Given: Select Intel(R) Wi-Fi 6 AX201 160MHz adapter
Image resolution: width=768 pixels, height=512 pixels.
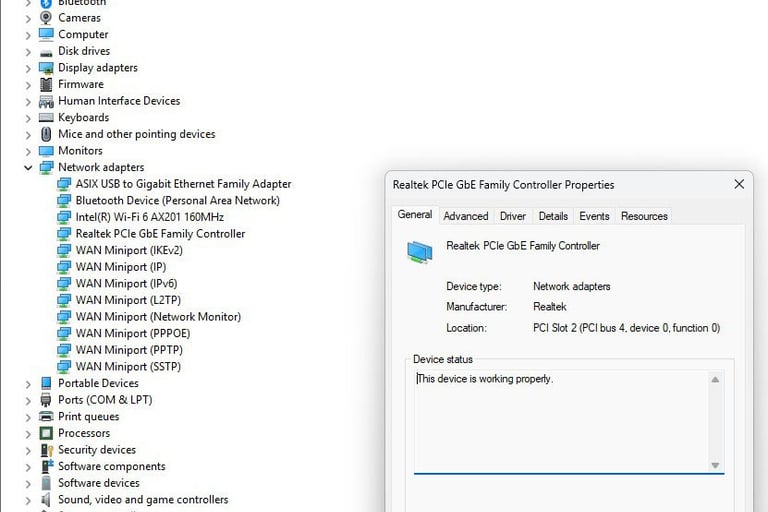Looking at the screenshot, I should point(149,217).
